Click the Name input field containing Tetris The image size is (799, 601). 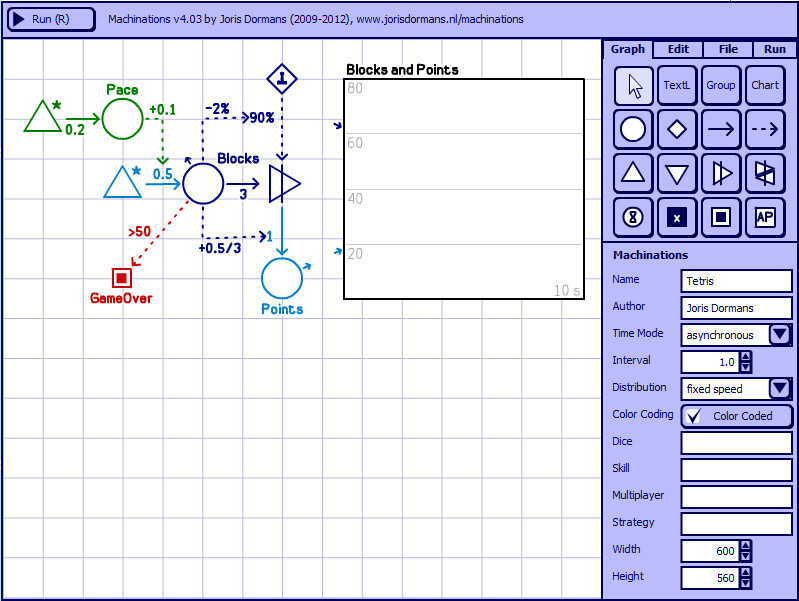[736, 281]
